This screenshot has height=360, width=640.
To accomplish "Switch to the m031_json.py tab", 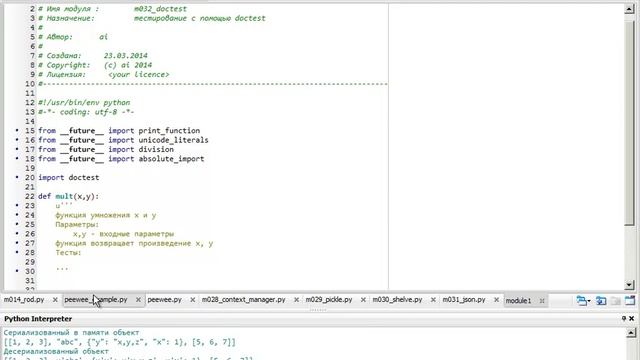I will coord(464,300).
